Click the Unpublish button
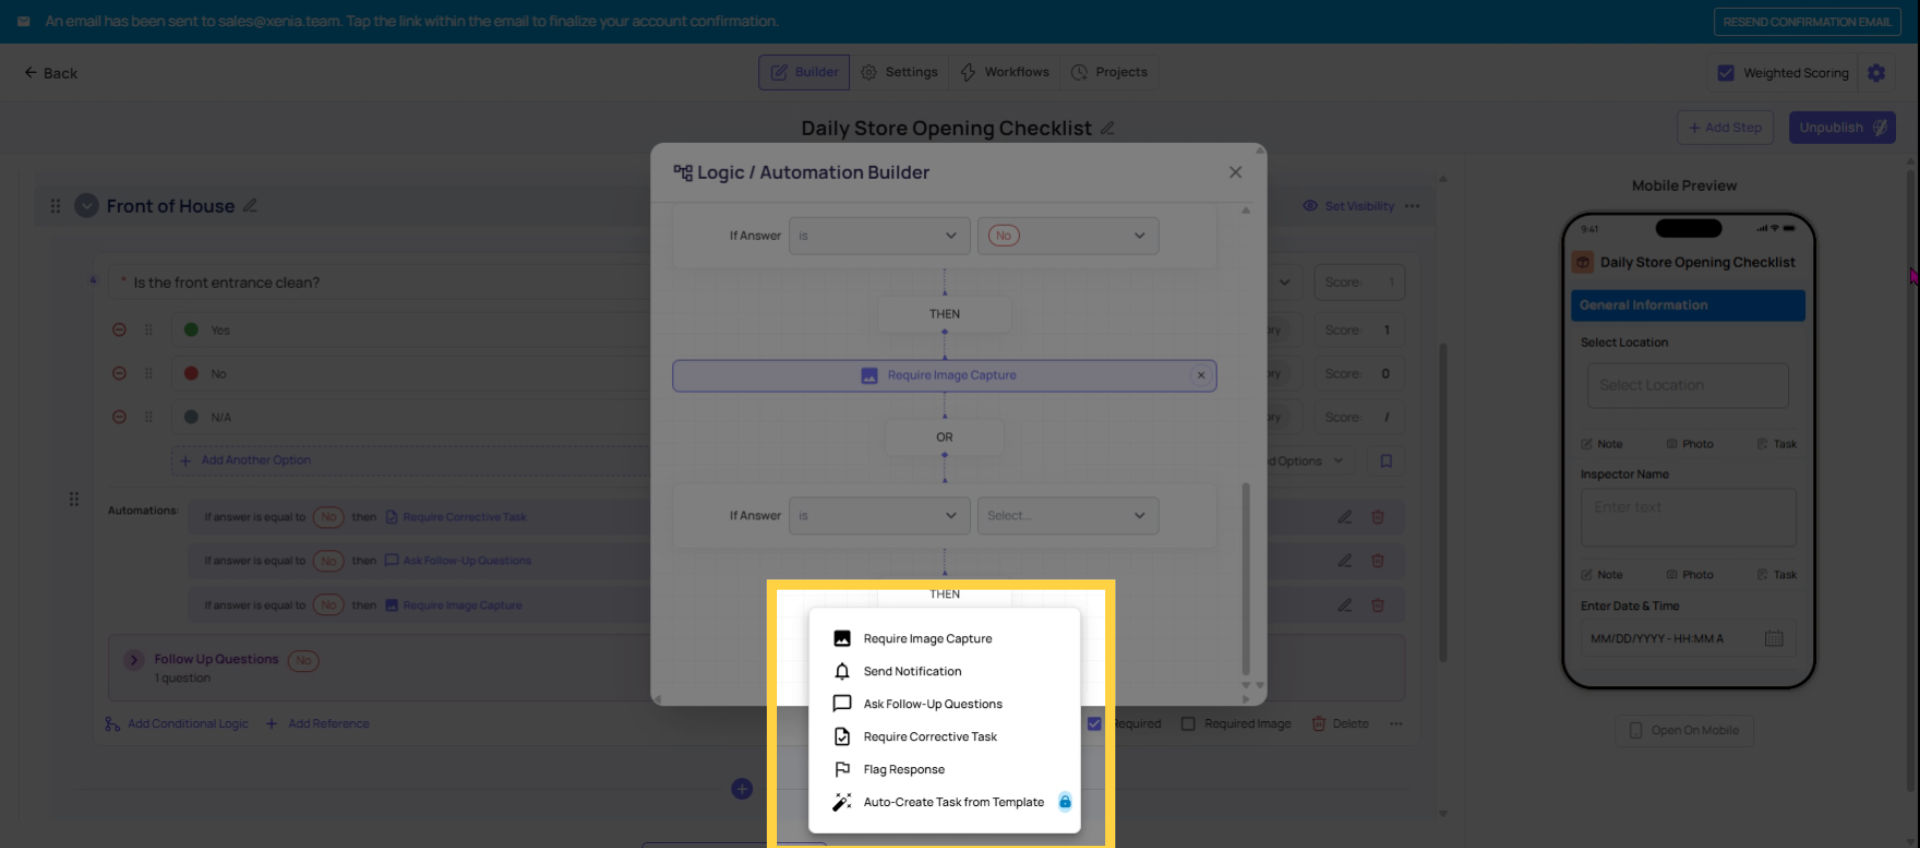Viewport: 1920px width, 848px height. (x=1842, y=128)
